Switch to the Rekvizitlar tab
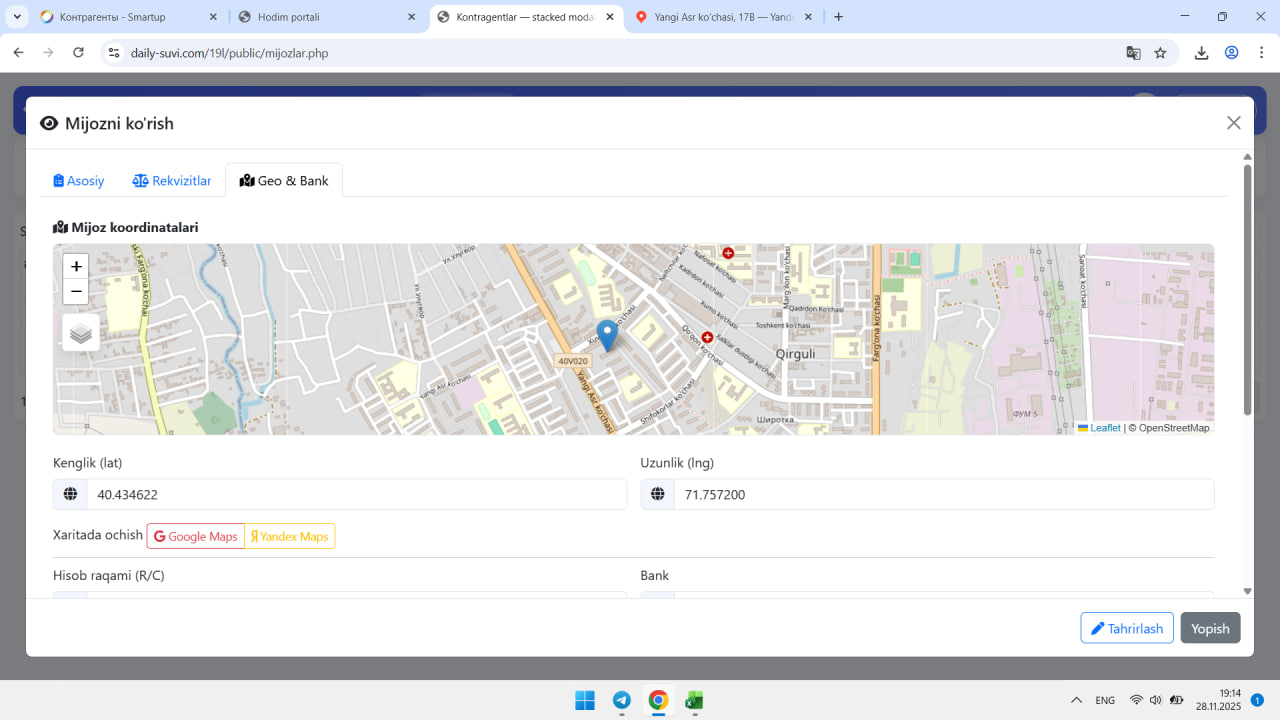Viewport: 1280px width, 720px height. pos(172,181)
